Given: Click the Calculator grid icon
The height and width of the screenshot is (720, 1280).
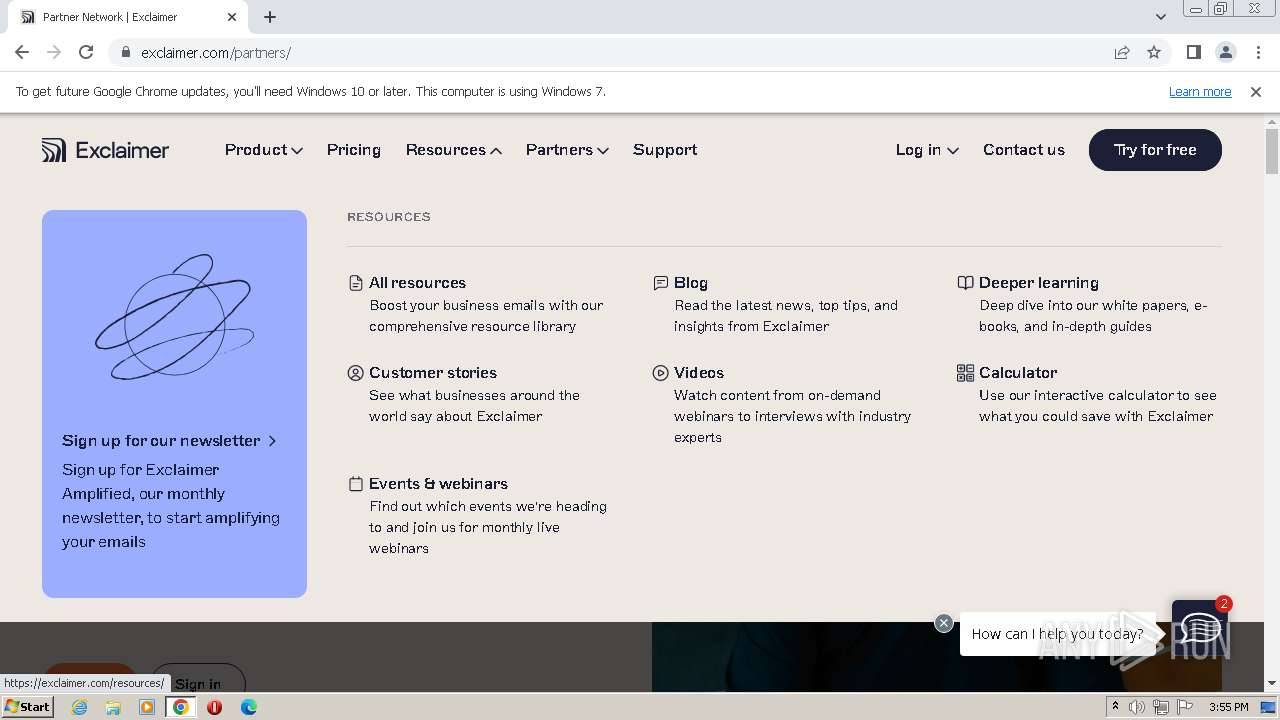Looking at the screenshot, I should (x=965, y=373).
